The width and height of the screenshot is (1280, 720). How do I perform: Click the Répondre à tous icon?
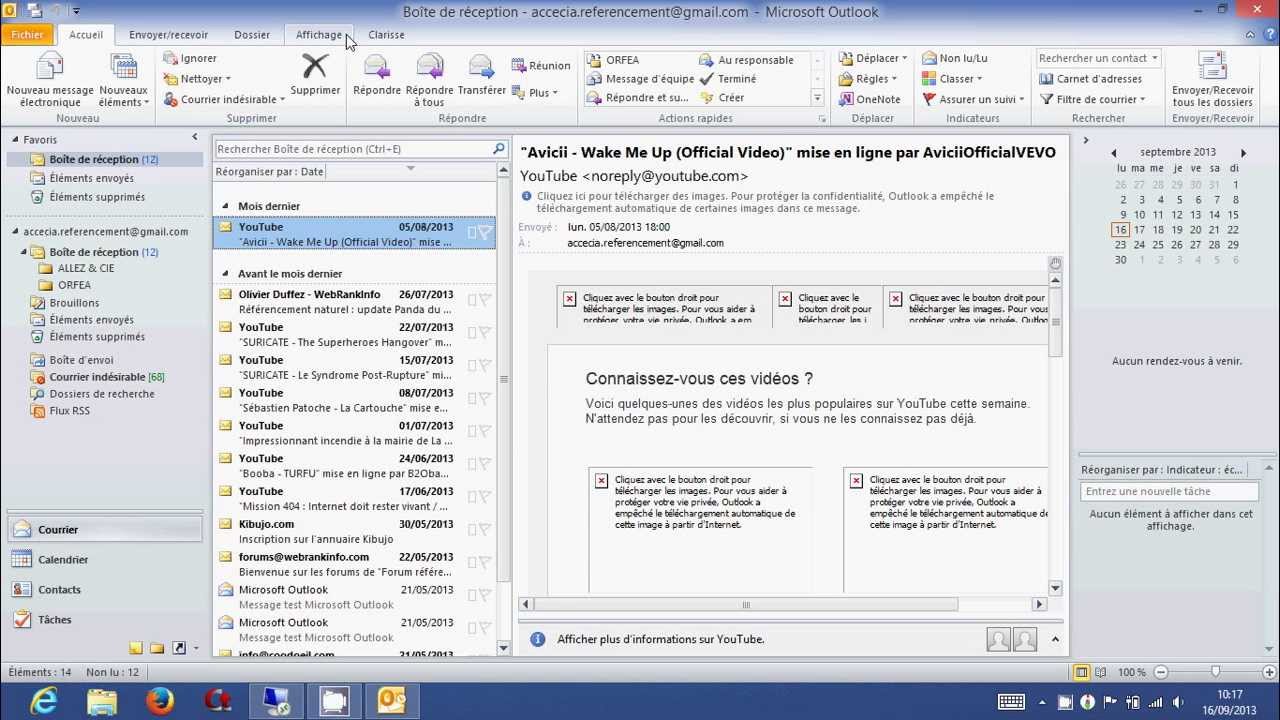[x=429, y=67]
